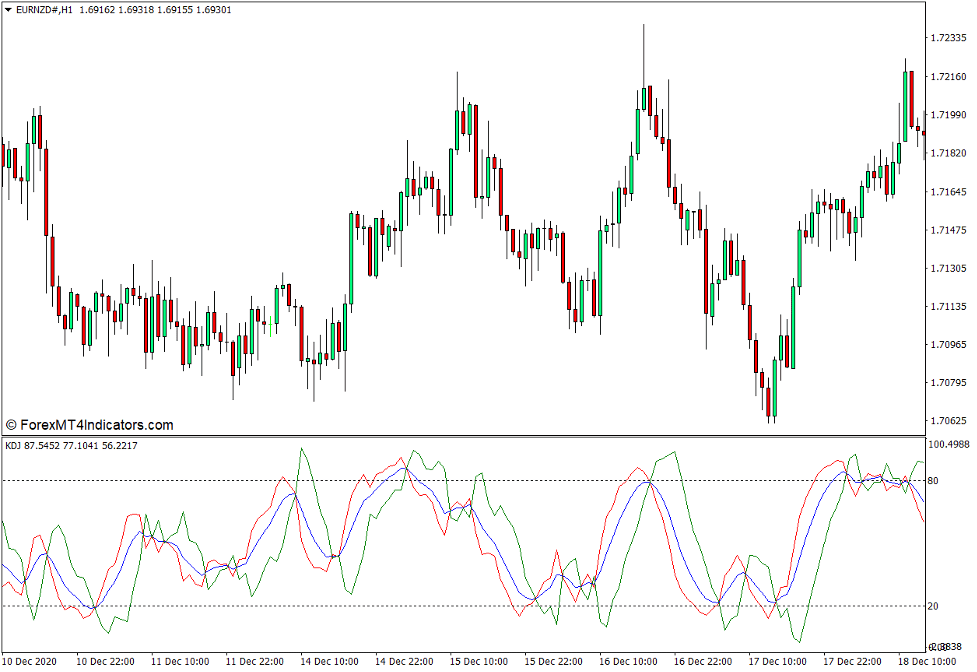Screen dimensions: 977x672
Task: Select the 1.71475 price level on axis
Action: coord(949,230)
